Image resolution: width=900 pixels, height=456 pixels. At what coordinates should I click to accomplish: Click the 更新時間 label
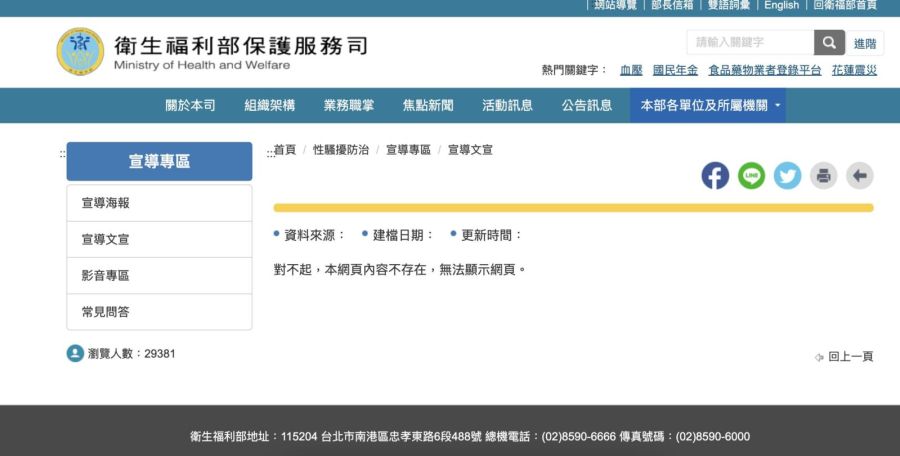pos(491,235)
